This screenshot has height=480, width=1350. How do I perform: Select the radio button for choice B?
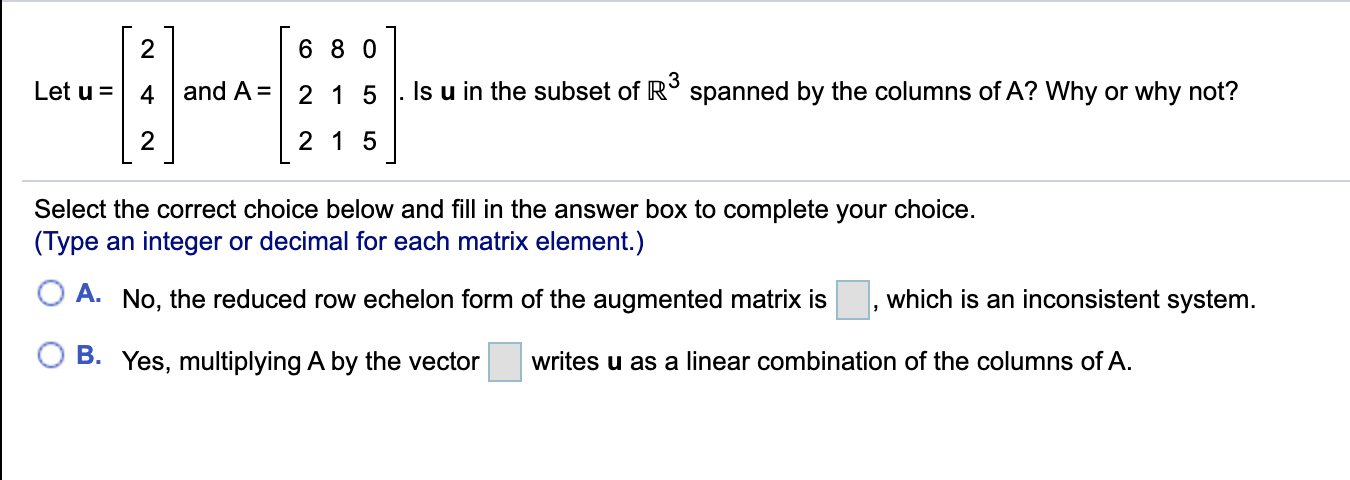[x=51, y=355]
